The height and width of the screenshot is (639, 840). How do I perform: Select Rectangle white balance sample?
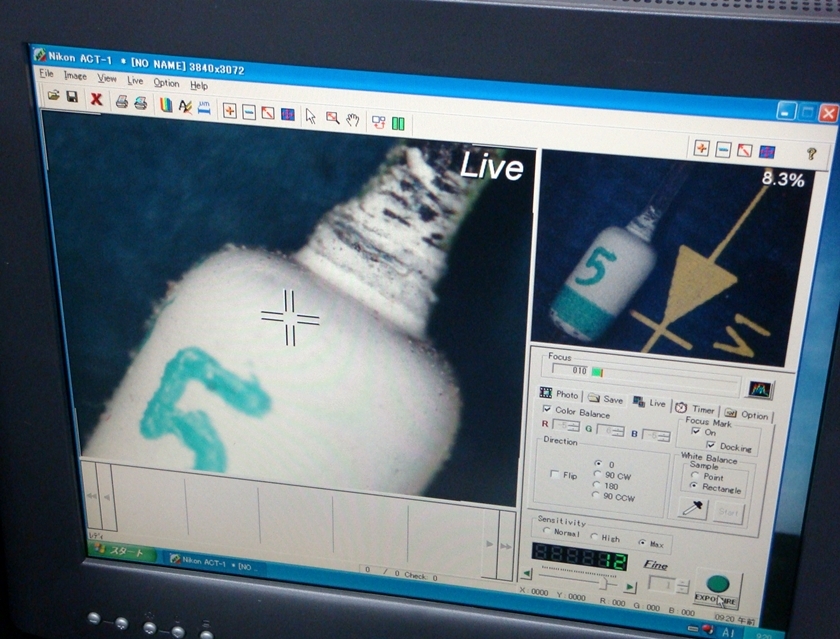click(694, 486)
